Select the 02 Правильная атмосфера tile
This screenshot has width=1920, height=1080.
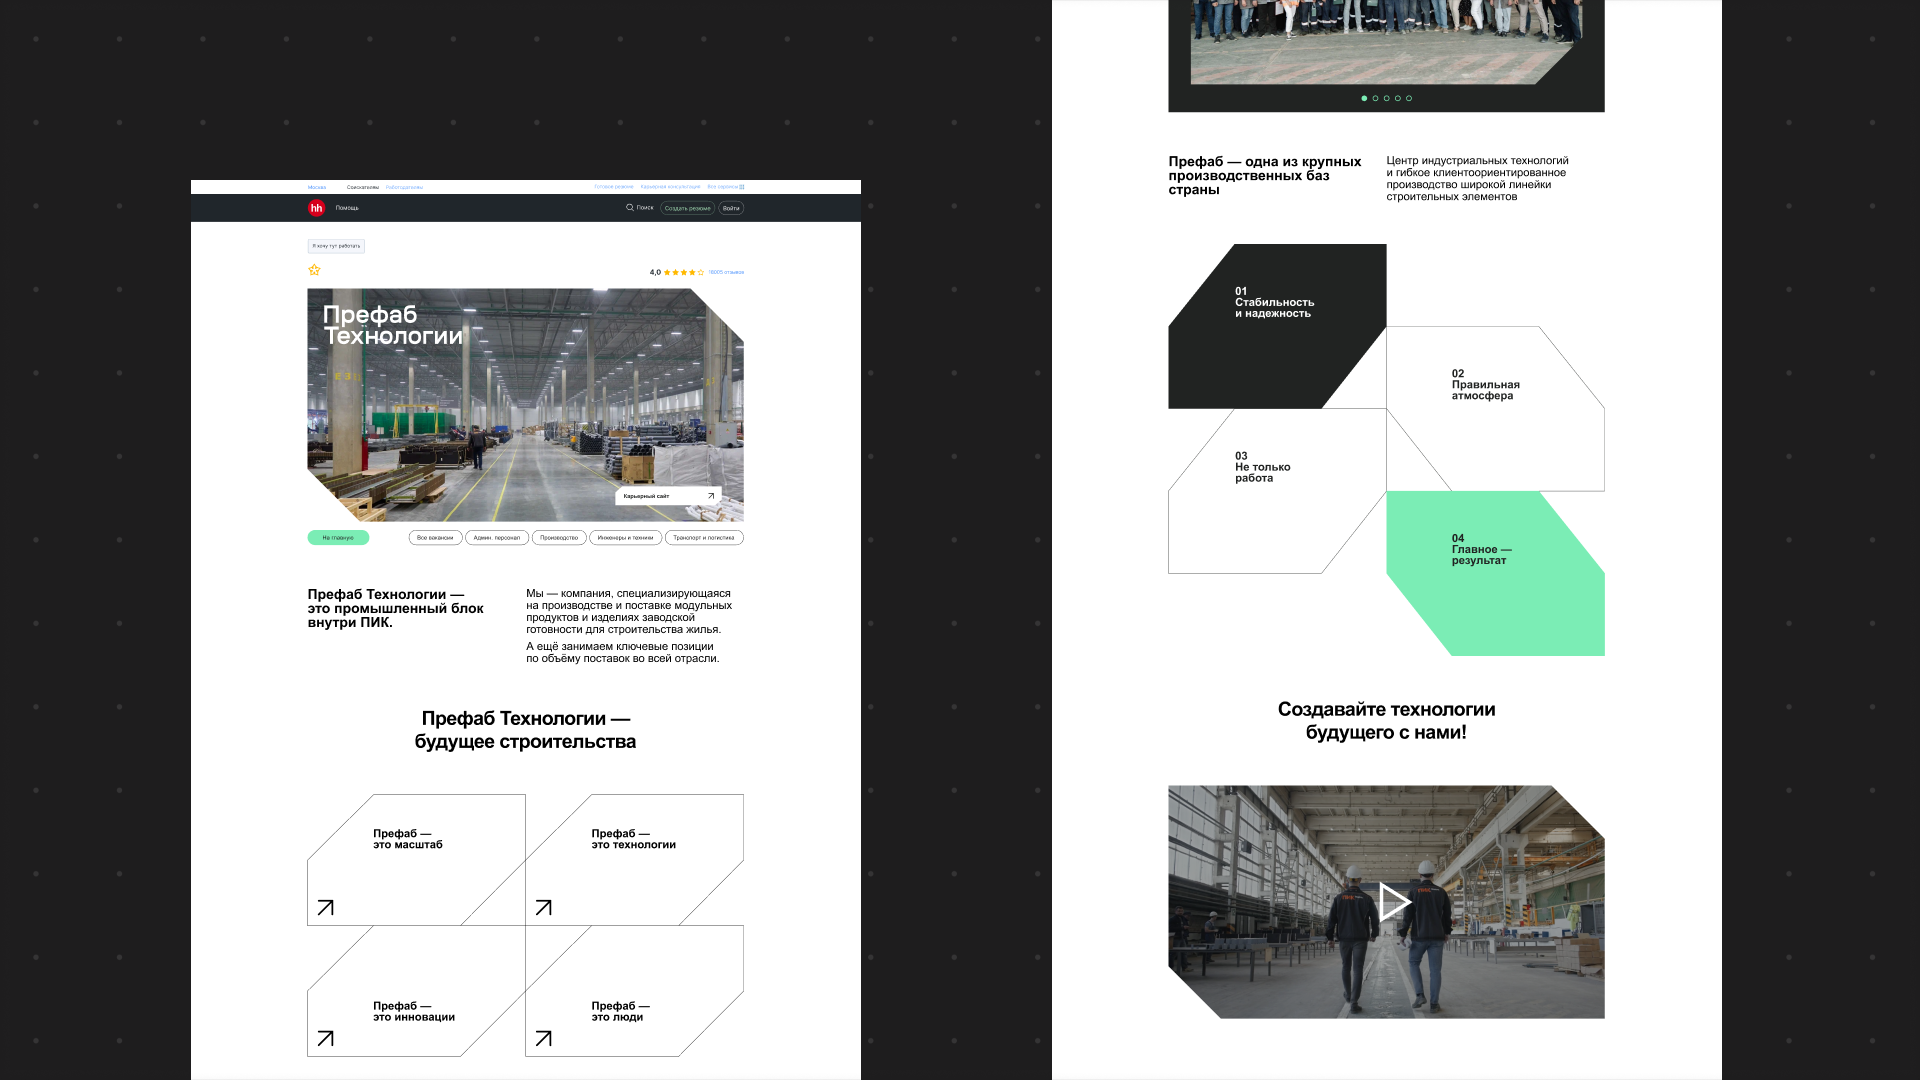(1495, 408)
